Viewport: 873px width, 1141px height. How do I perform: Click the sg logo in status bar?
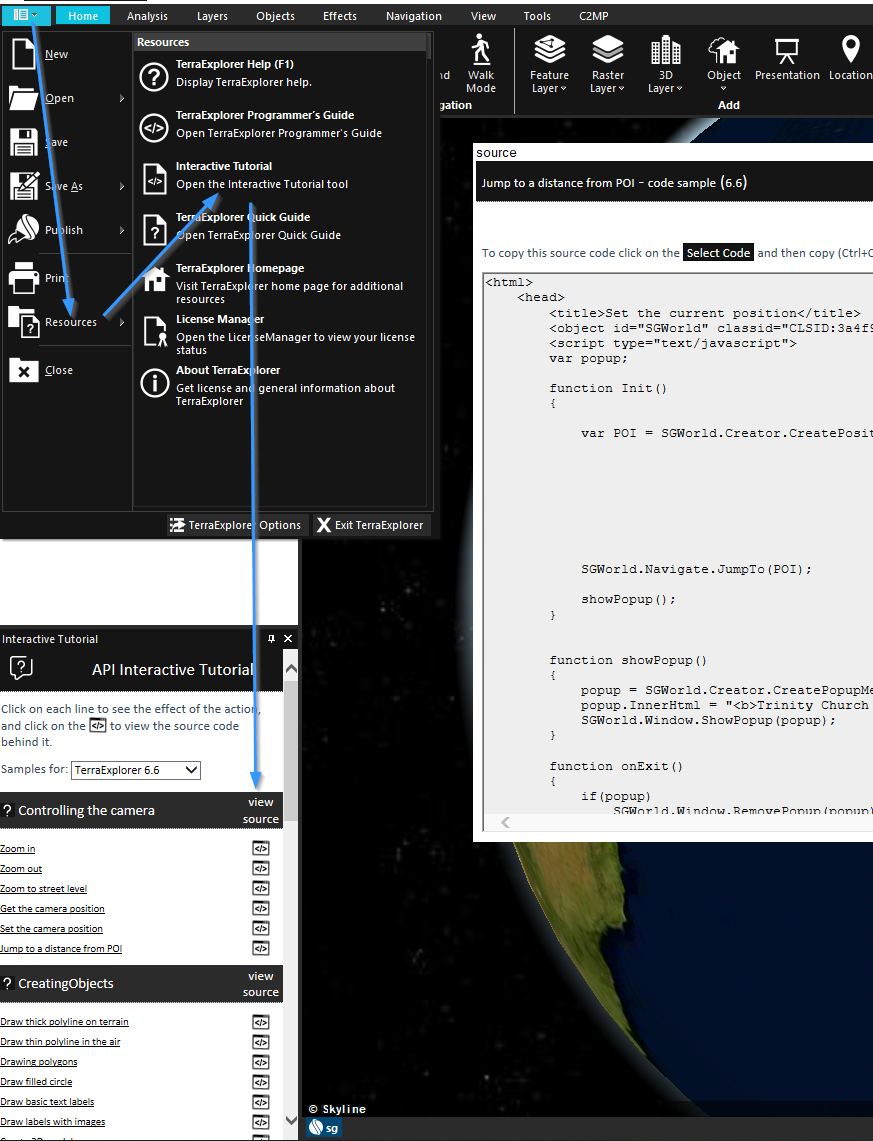pyautogui.click(x=324, y=1128)
